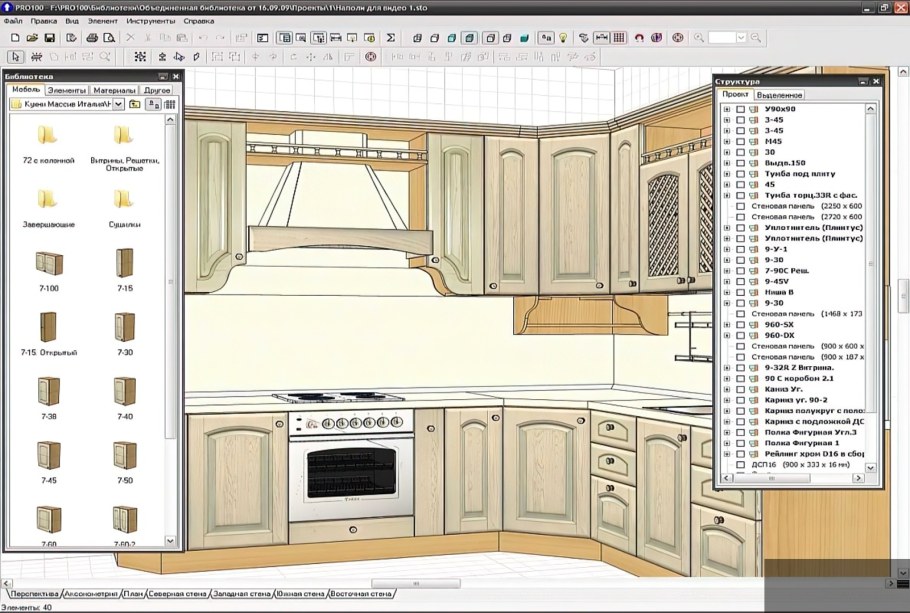Tick the checkbox for Тумба под плиту
This screenshot has height=613, width=910.
740,174
